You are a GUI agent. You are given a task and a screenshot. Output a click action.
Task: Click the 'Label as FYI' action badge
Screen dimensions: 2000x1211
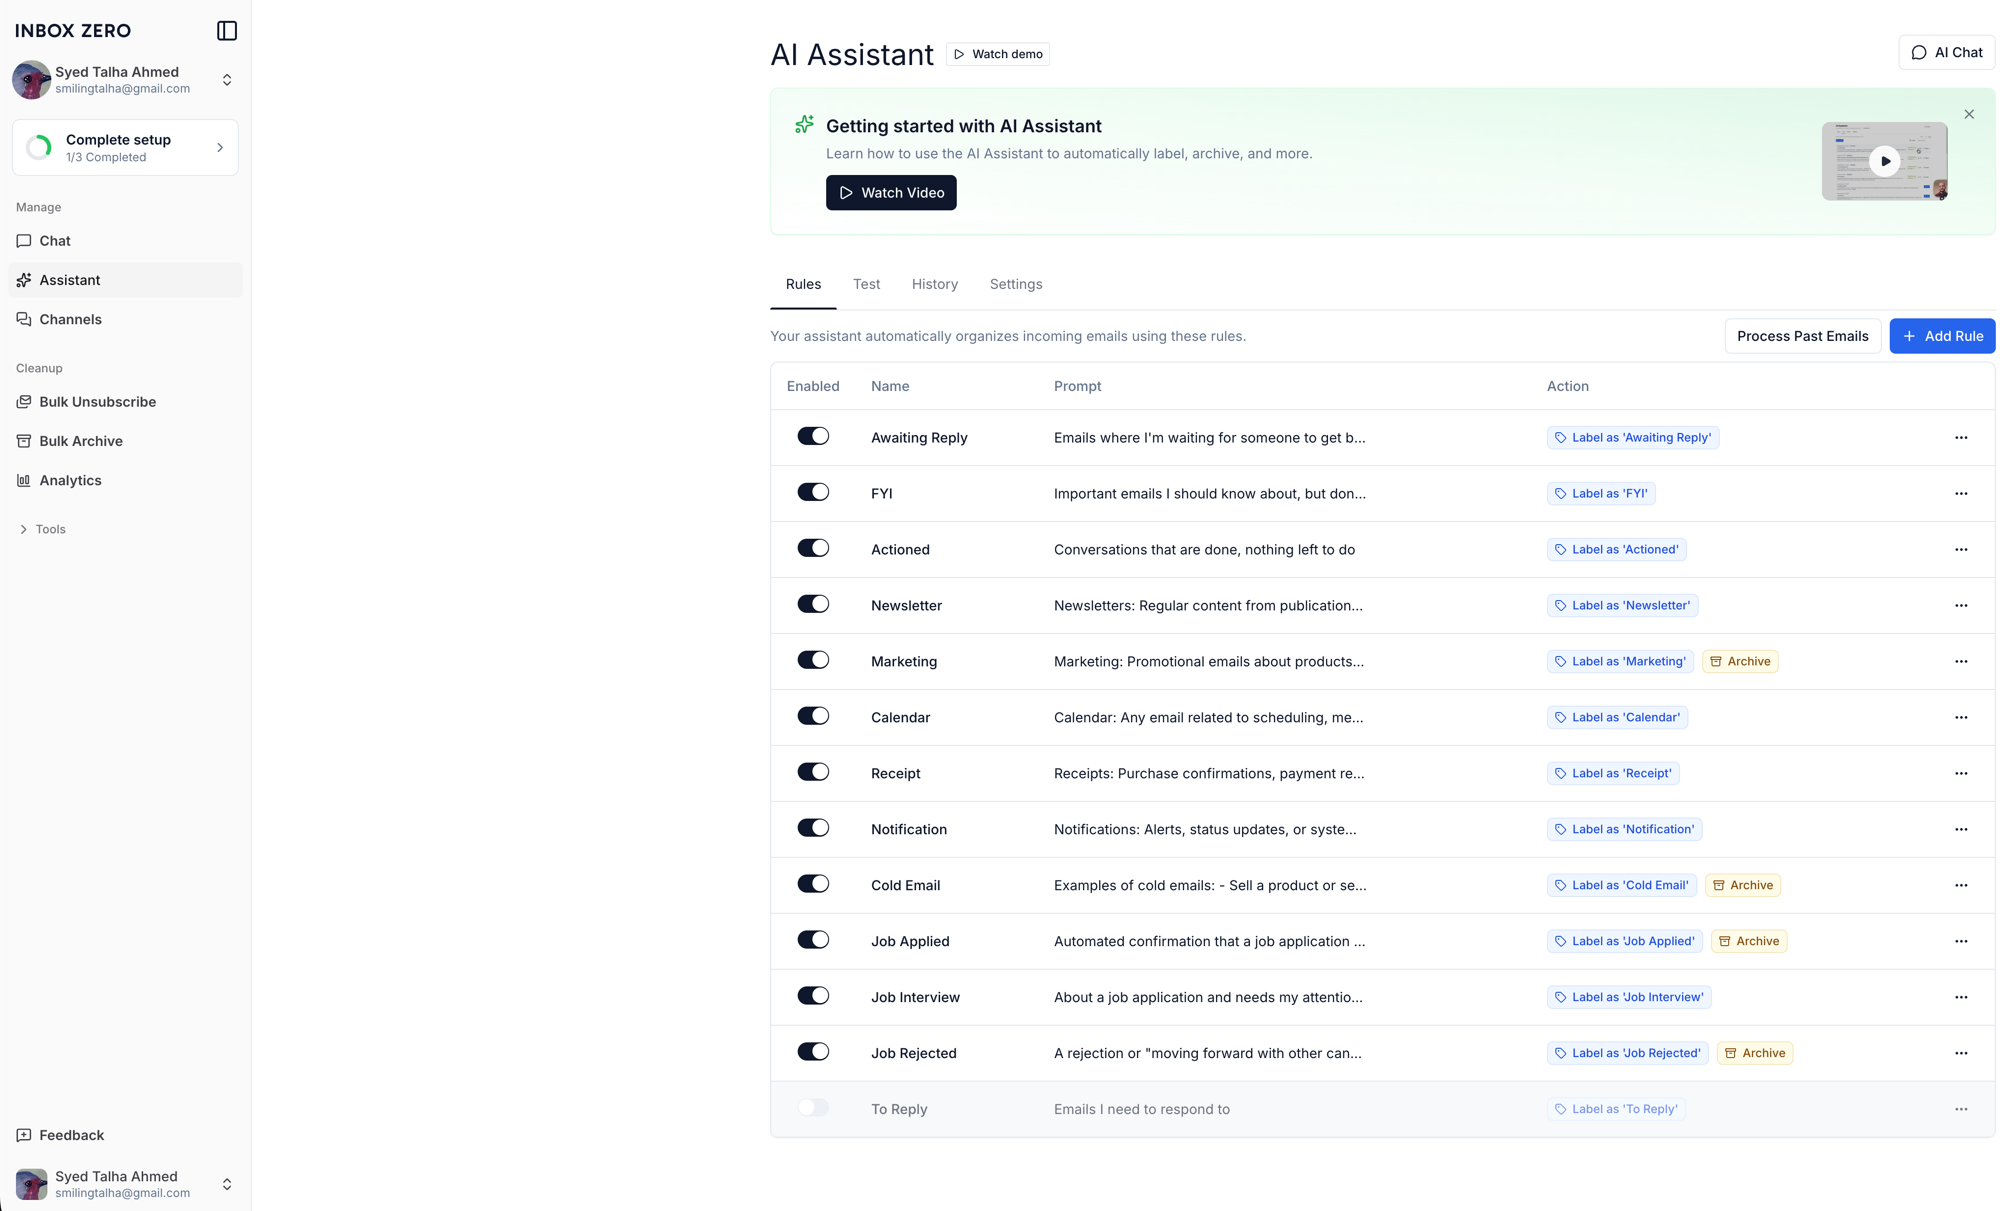click(1601, 494)
